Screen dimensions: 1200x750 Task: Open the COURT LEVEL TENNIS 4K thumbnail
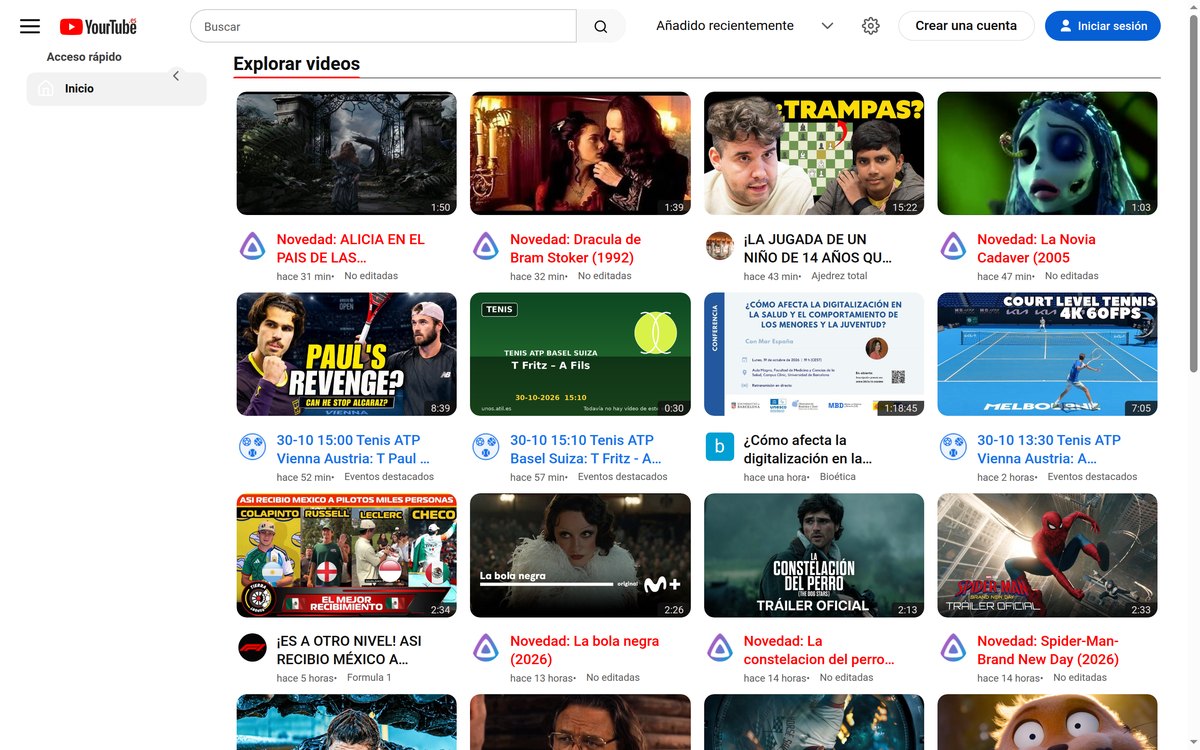click(1047, 354)
